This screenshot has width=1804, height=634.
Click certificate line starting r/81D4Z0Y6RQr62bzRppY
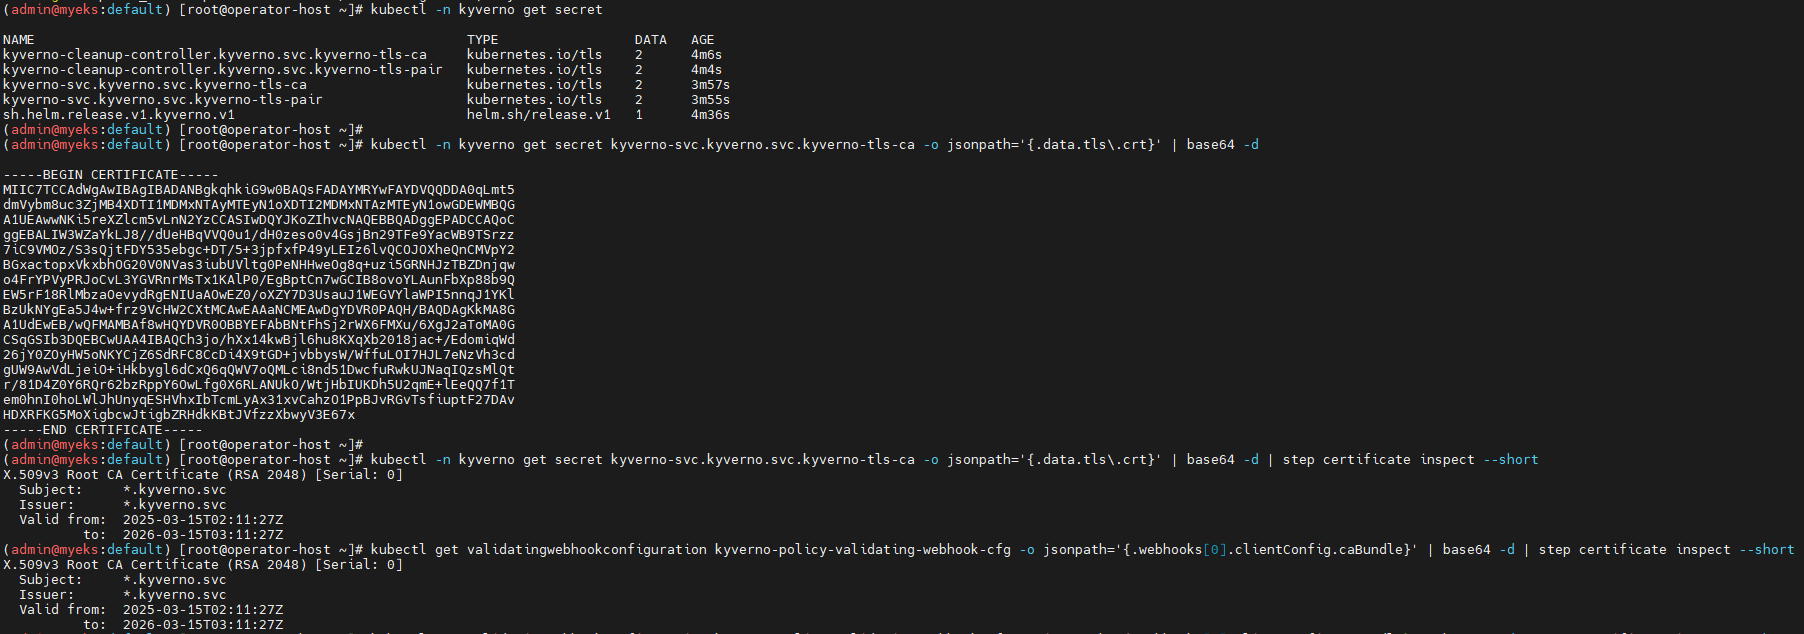tap(259, 385)
